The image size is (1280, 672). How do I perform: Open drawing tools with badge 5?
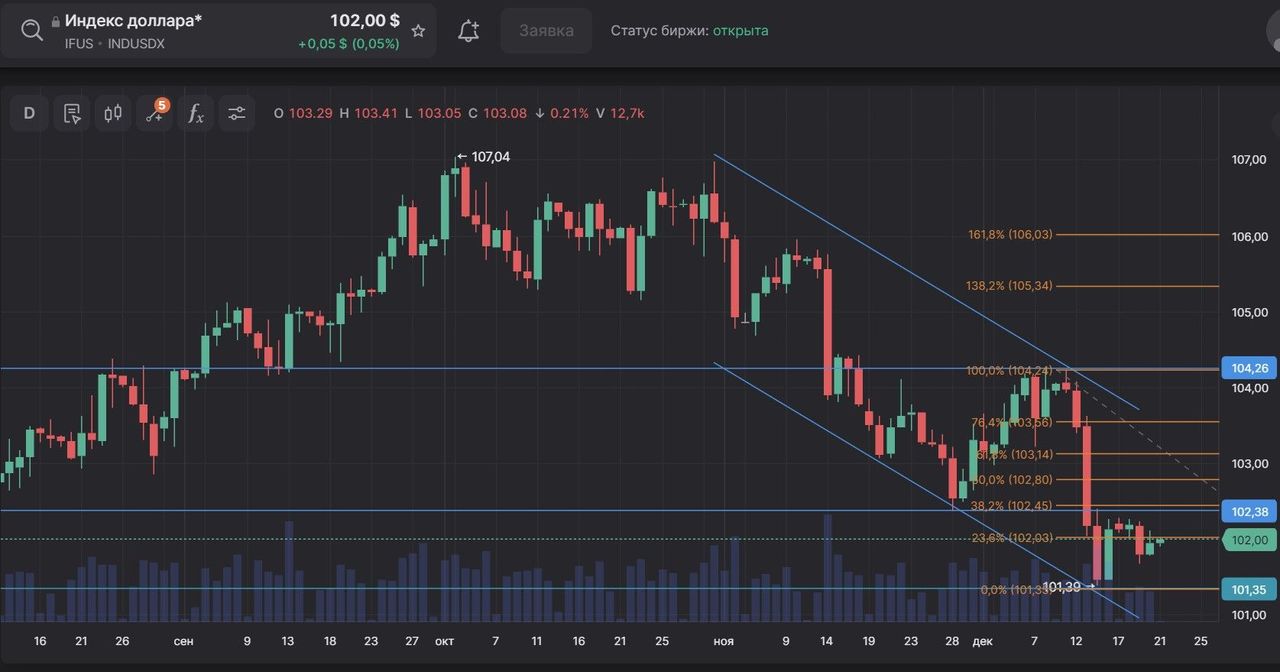(155, 113)
